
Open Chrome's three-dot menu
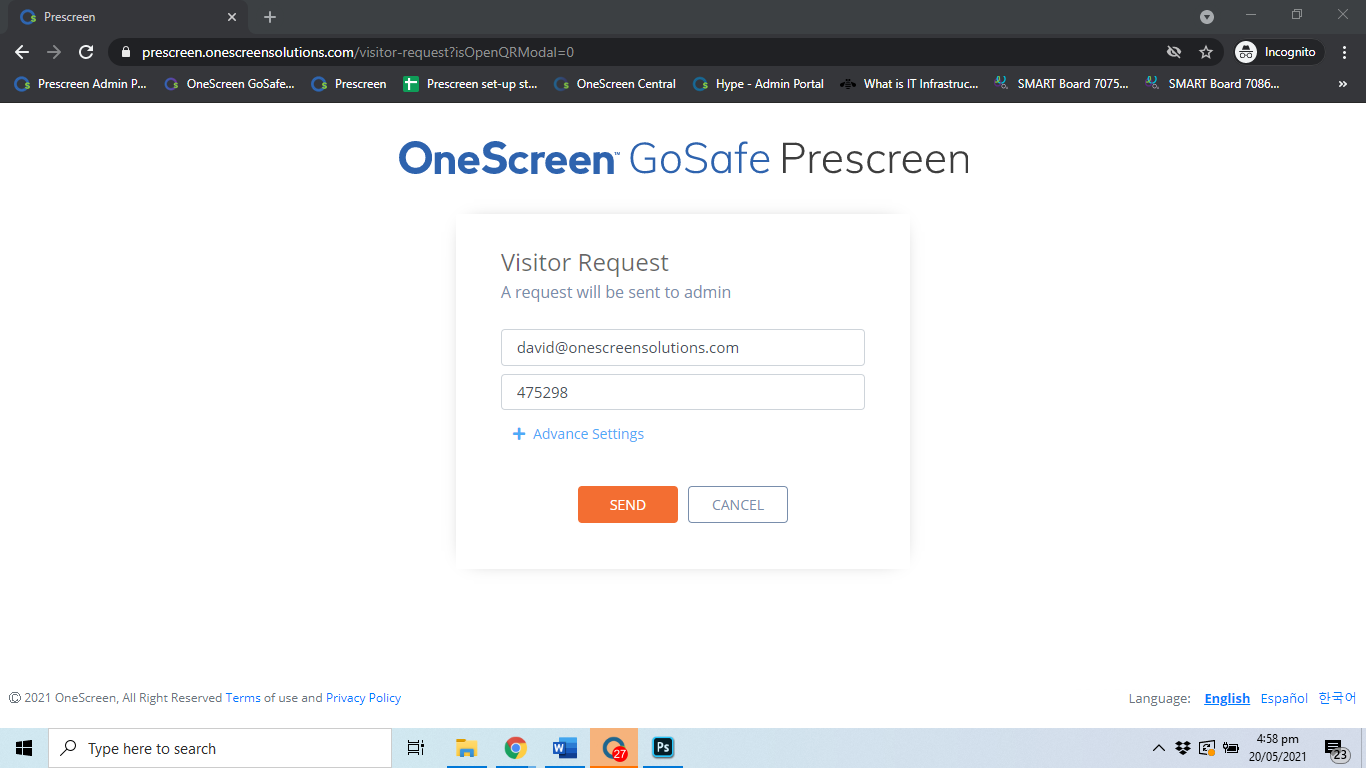pos(1344,52)
